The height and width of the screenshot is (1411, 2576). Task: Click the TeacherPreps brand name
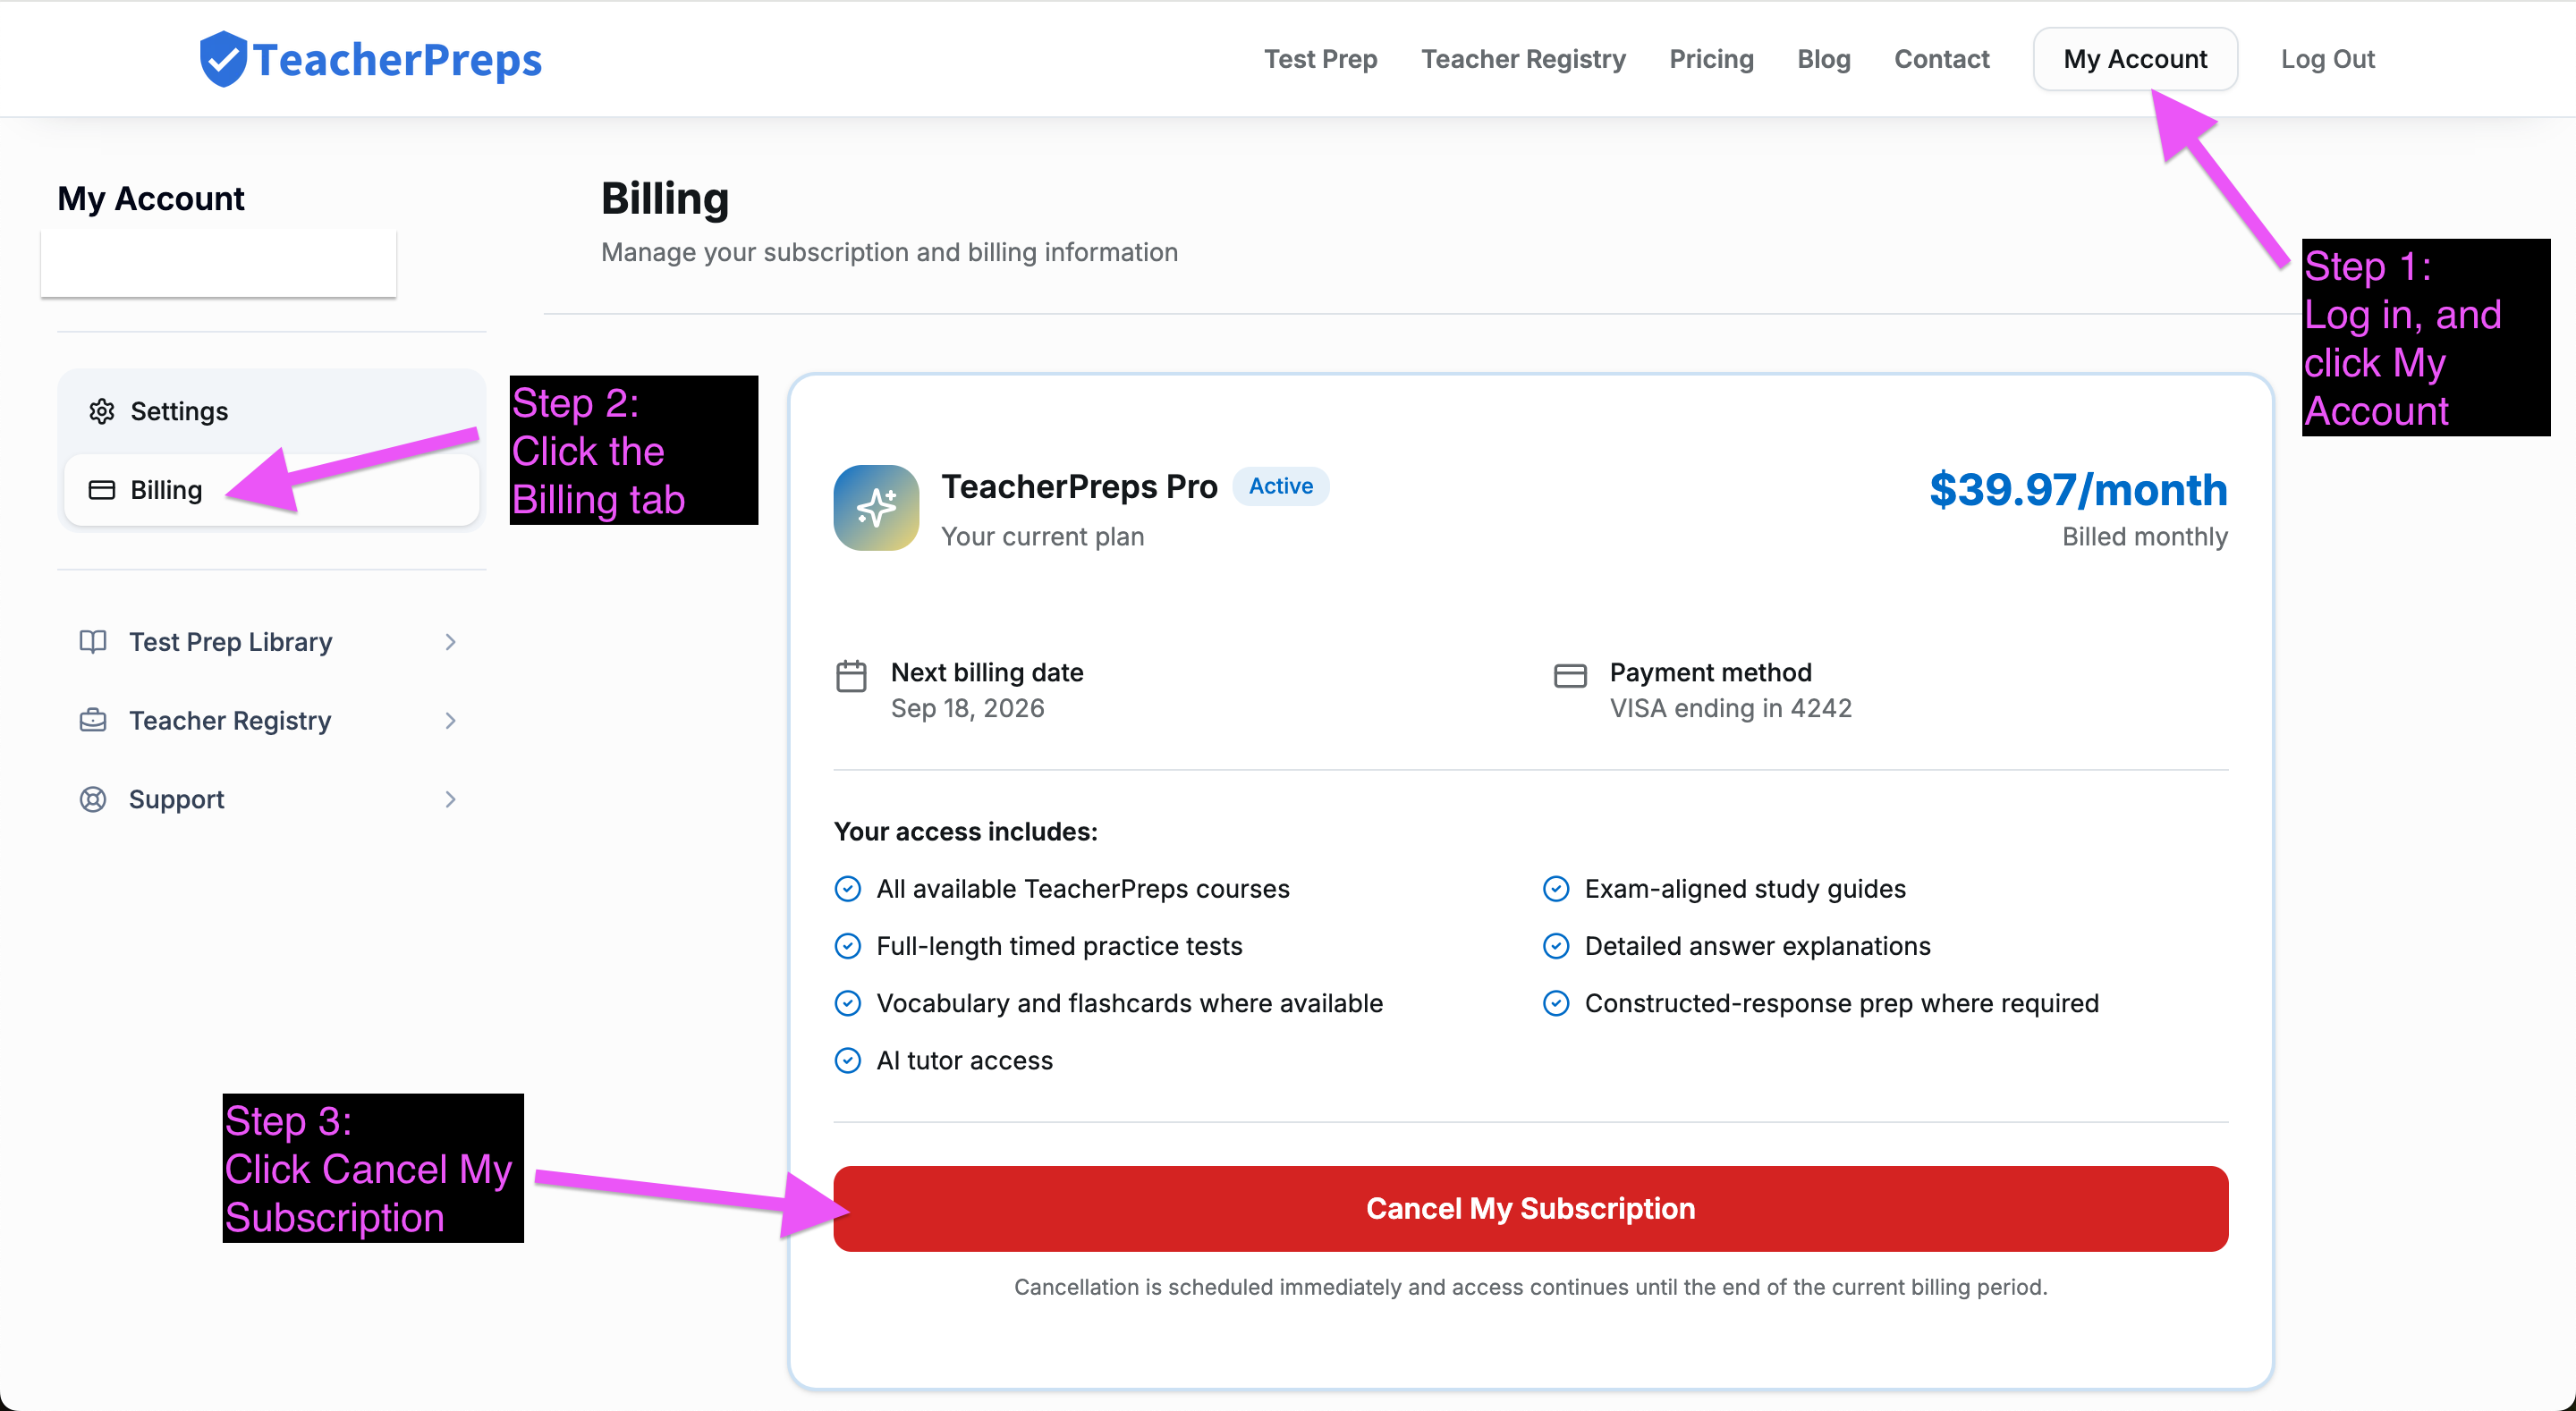[x=397, y=60]
